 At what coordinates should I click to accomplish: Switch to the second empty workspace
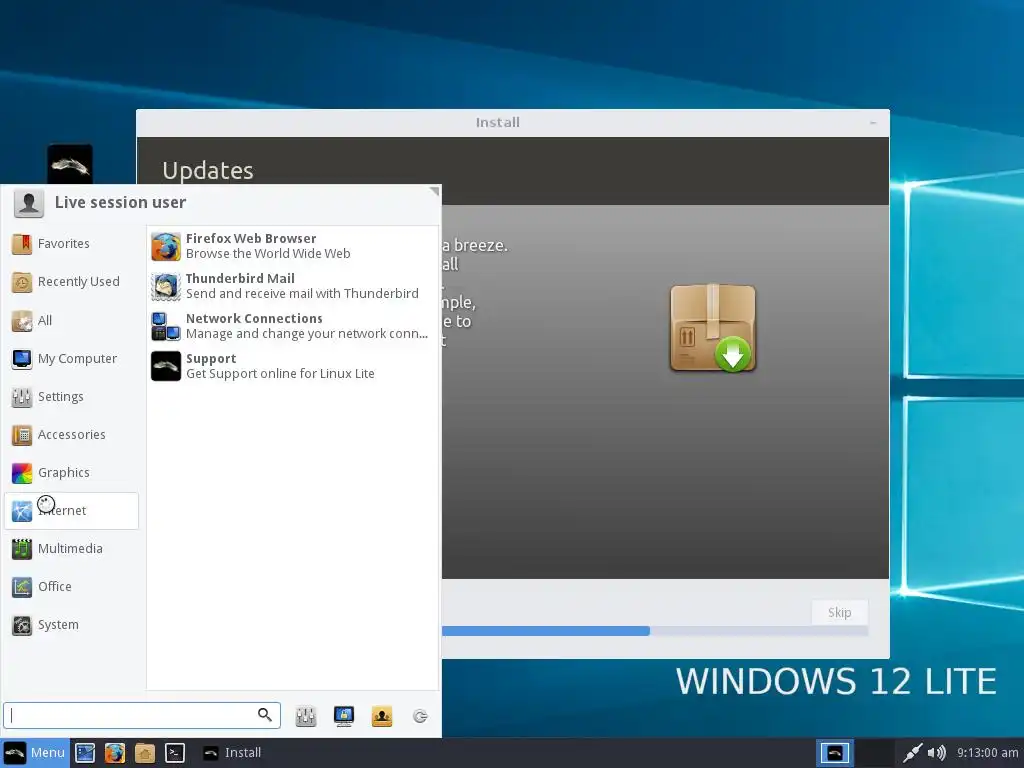[874, 753]
